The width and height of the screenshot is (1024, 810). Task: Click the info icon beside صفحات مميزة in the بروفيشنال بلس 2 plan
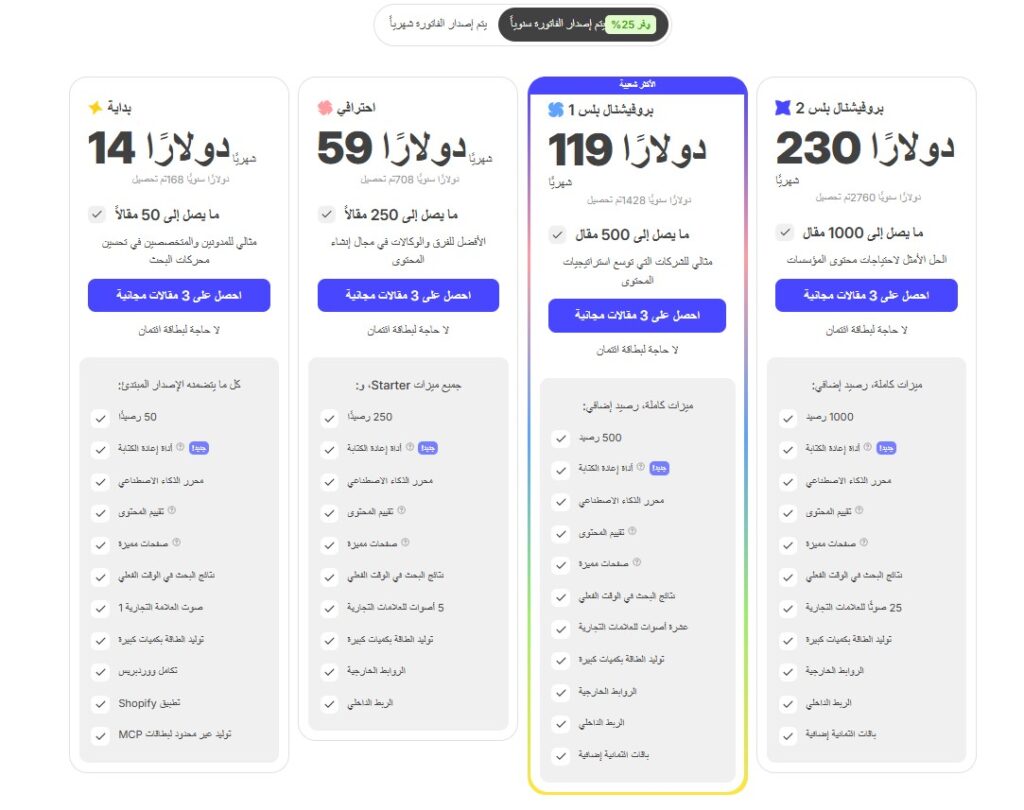point(863,542)
